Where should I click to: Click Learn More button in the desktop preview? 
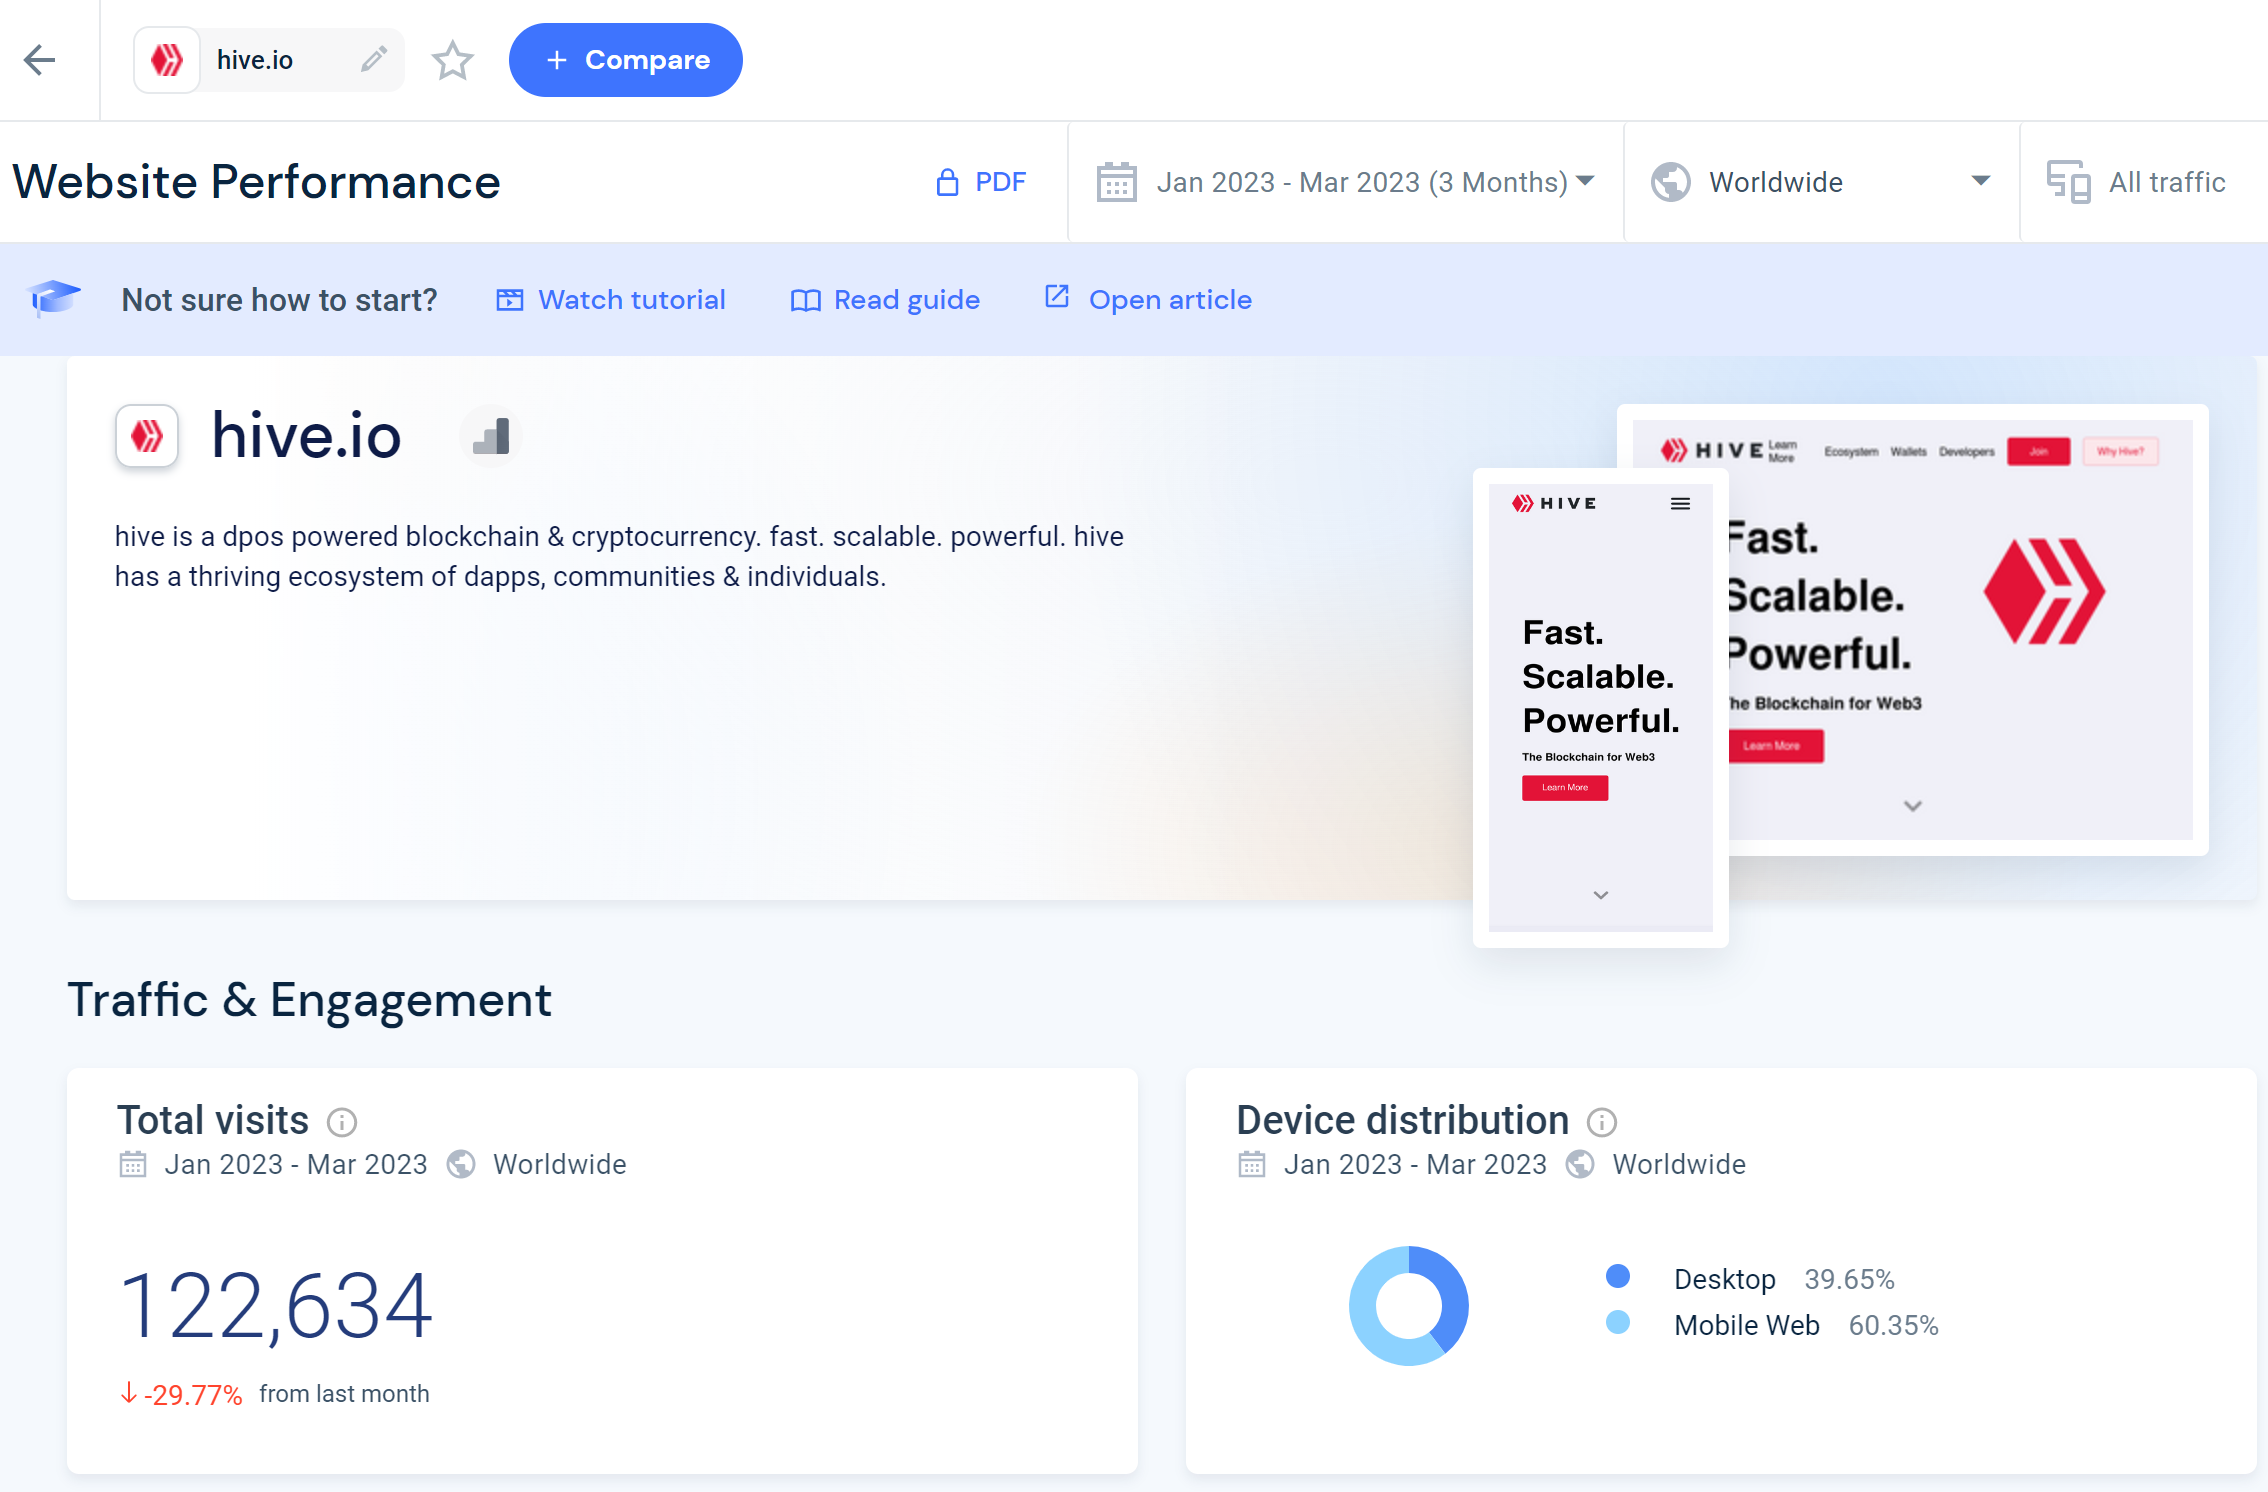[1775, 746]
